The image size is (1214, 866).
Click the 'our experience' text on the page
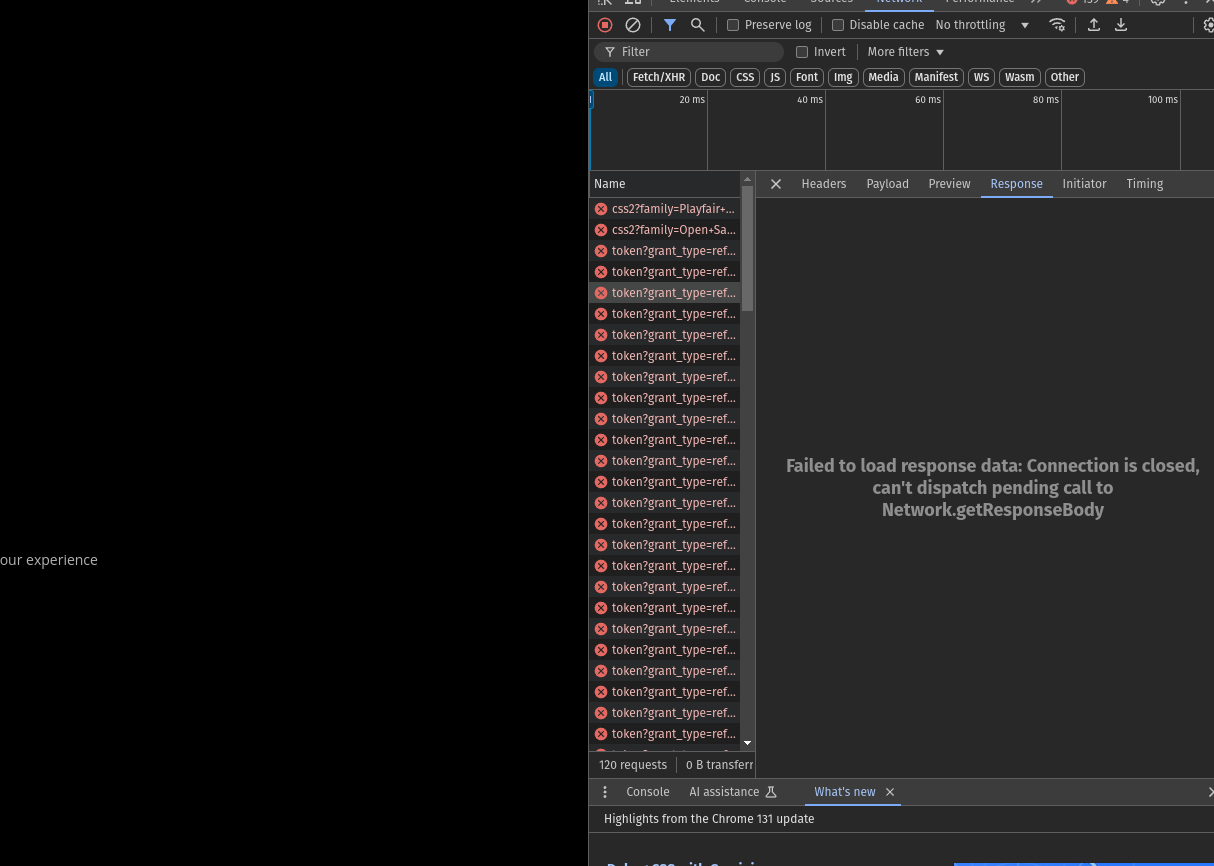49,560
